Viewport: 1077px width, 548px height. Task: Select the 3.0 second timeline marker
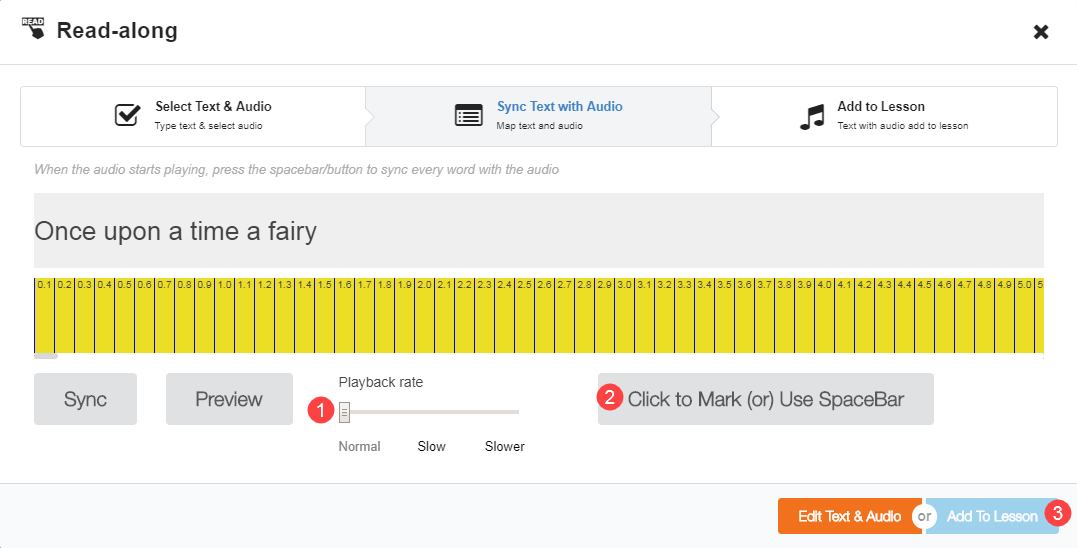(625, 285)
